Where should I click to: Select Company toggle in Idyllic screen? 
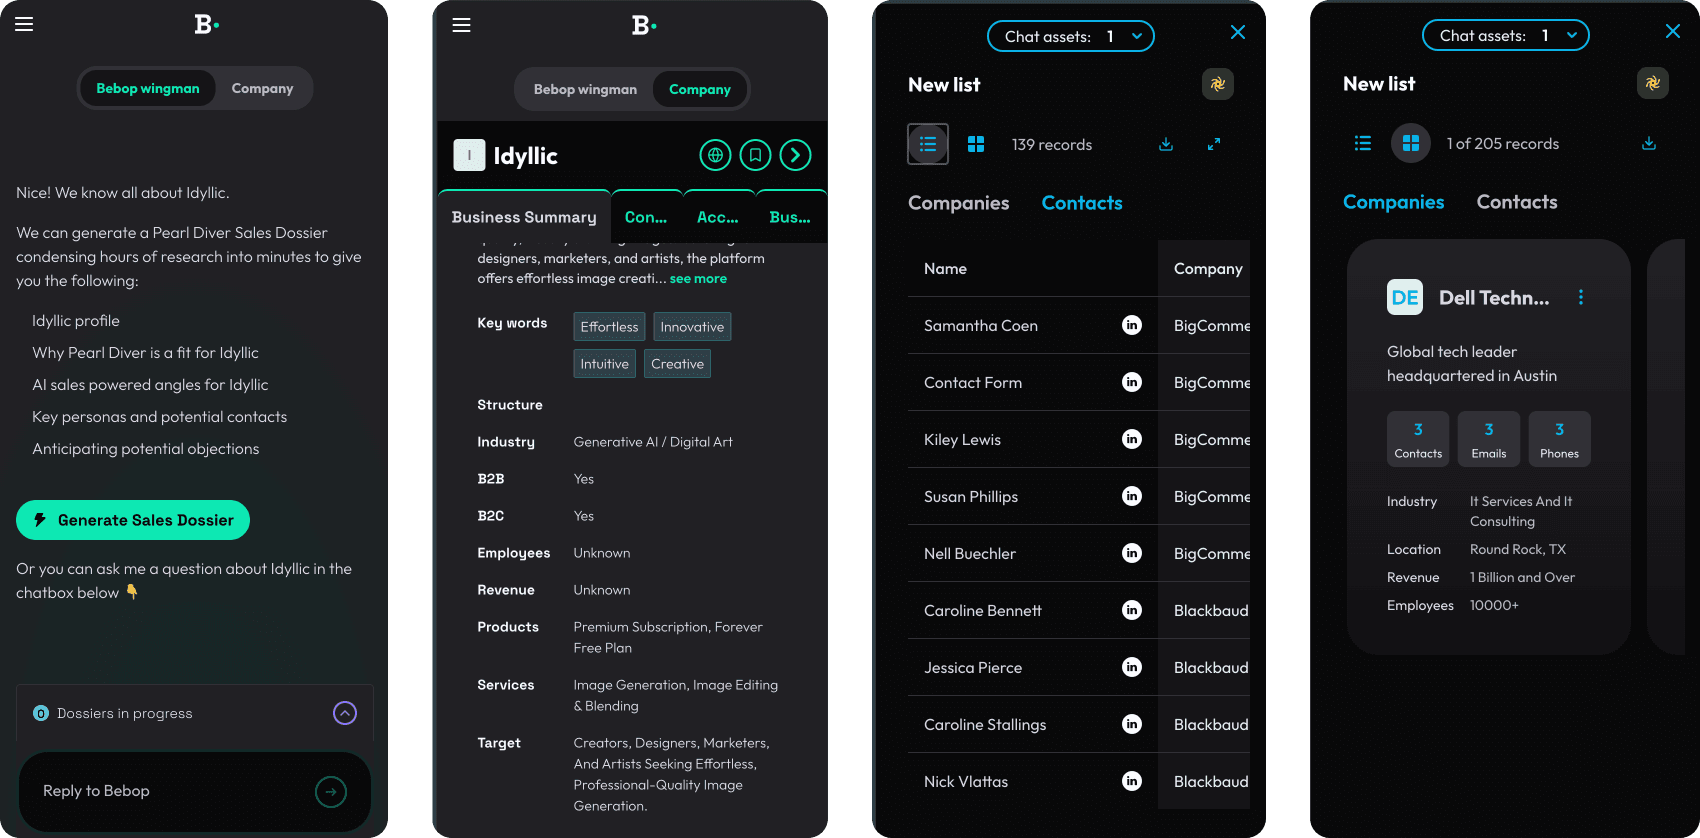coord(700,89)
